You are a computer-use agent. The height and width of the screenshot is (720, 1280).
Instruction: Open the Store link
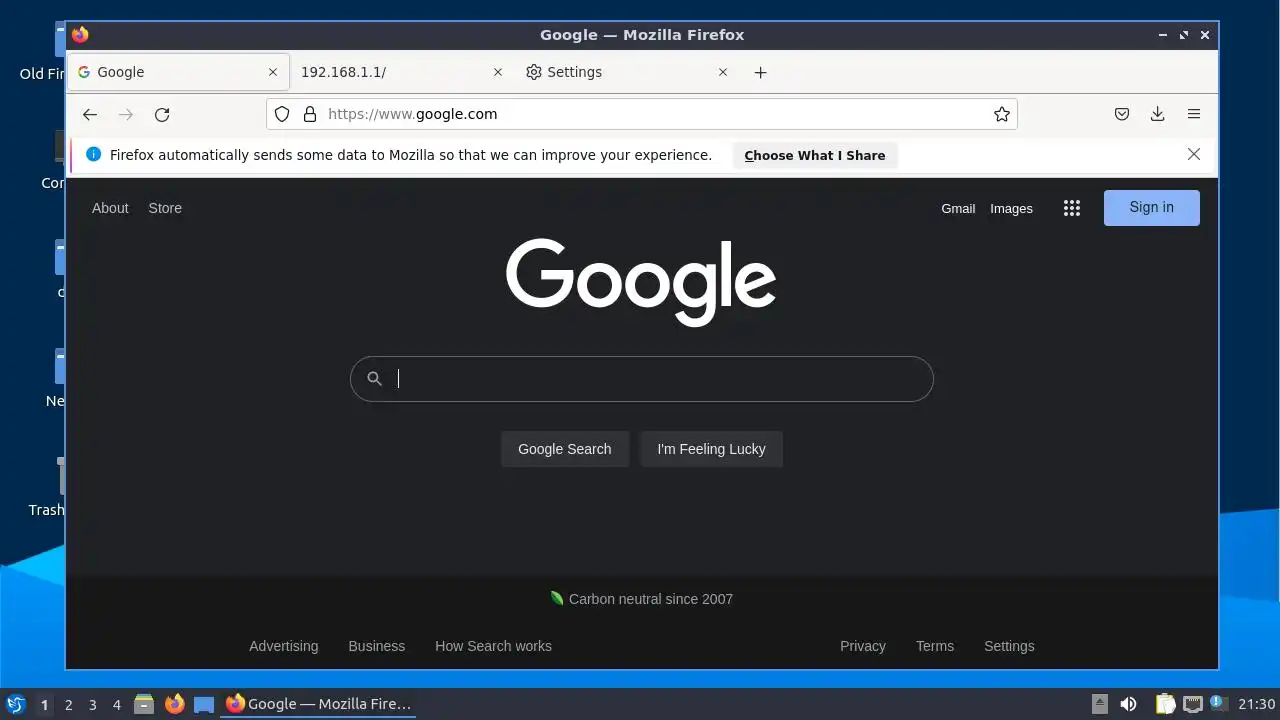[165, 208]
